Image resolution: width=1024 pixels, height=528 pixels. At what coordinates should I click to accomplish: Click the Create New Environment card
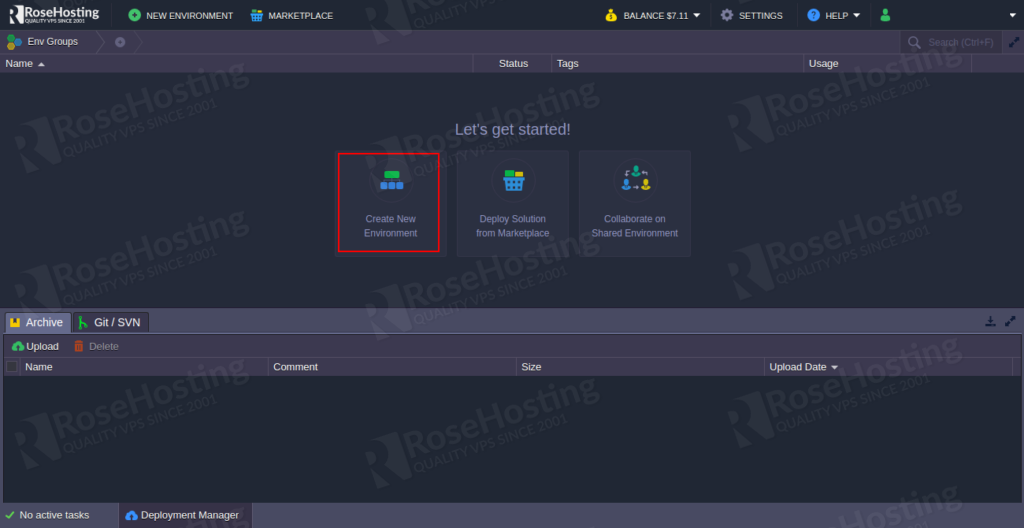(389, 203)
